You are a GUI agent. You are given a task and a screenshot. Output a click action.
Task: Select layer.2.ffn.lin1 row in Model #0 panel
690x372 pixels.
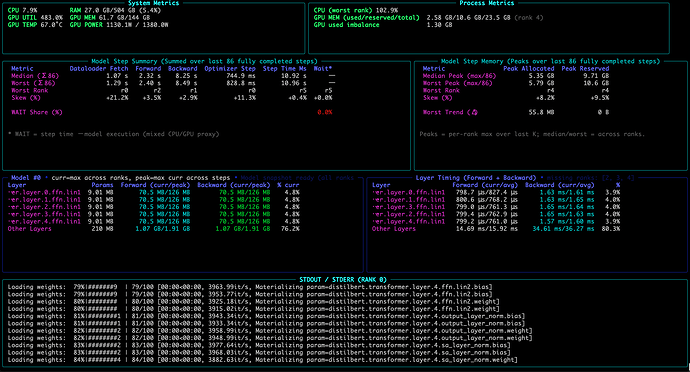pyautogui.click(x=154, y=207)
